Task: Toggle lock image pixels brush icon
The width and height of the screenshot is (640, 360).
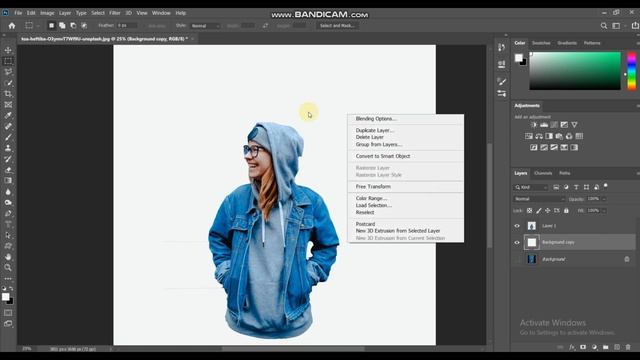Action: click(x=539, y=211)
